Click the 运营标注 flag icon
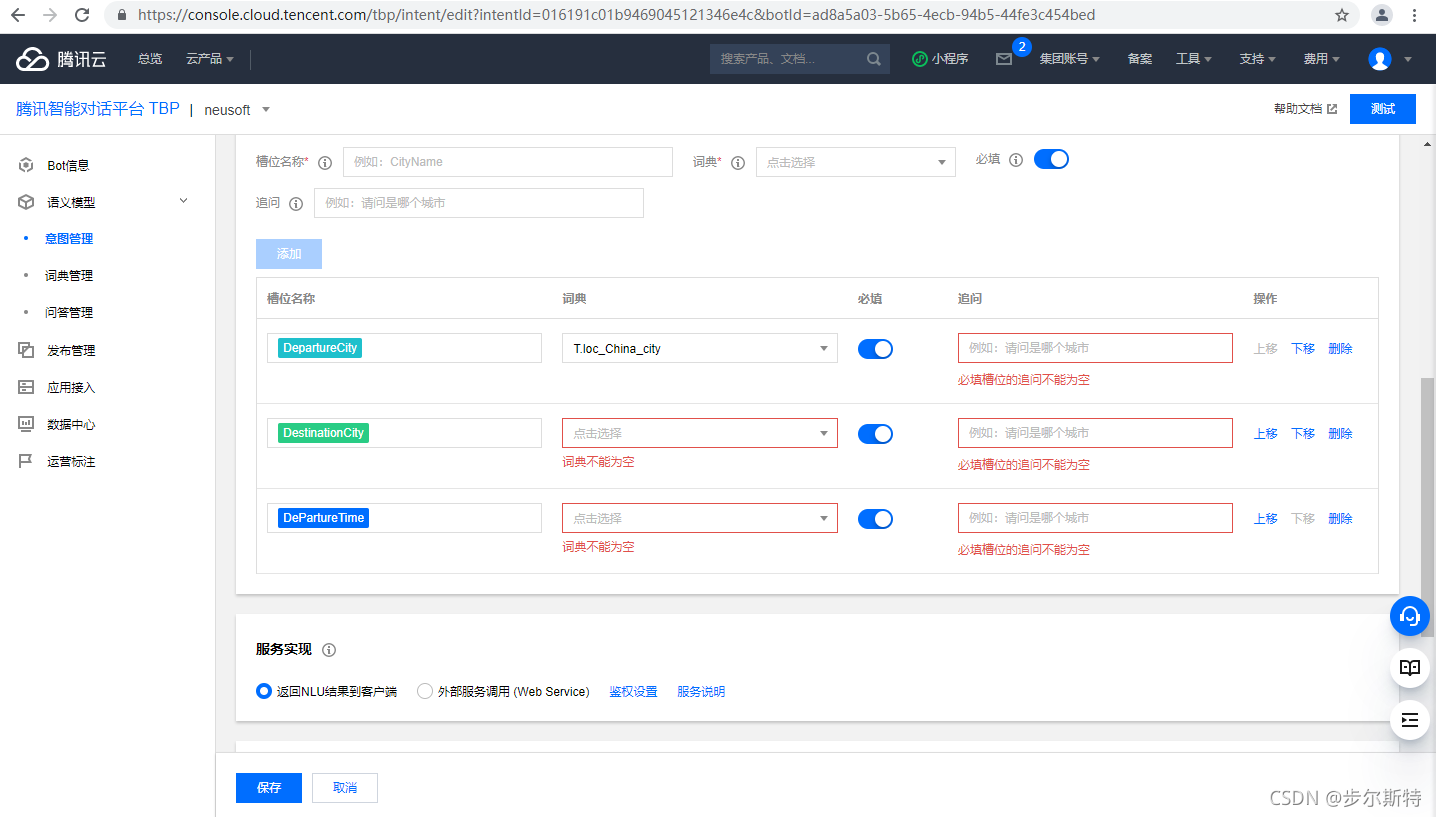Screen dimensions: 1436x817 pyautogui.click(x=26, y=461)
